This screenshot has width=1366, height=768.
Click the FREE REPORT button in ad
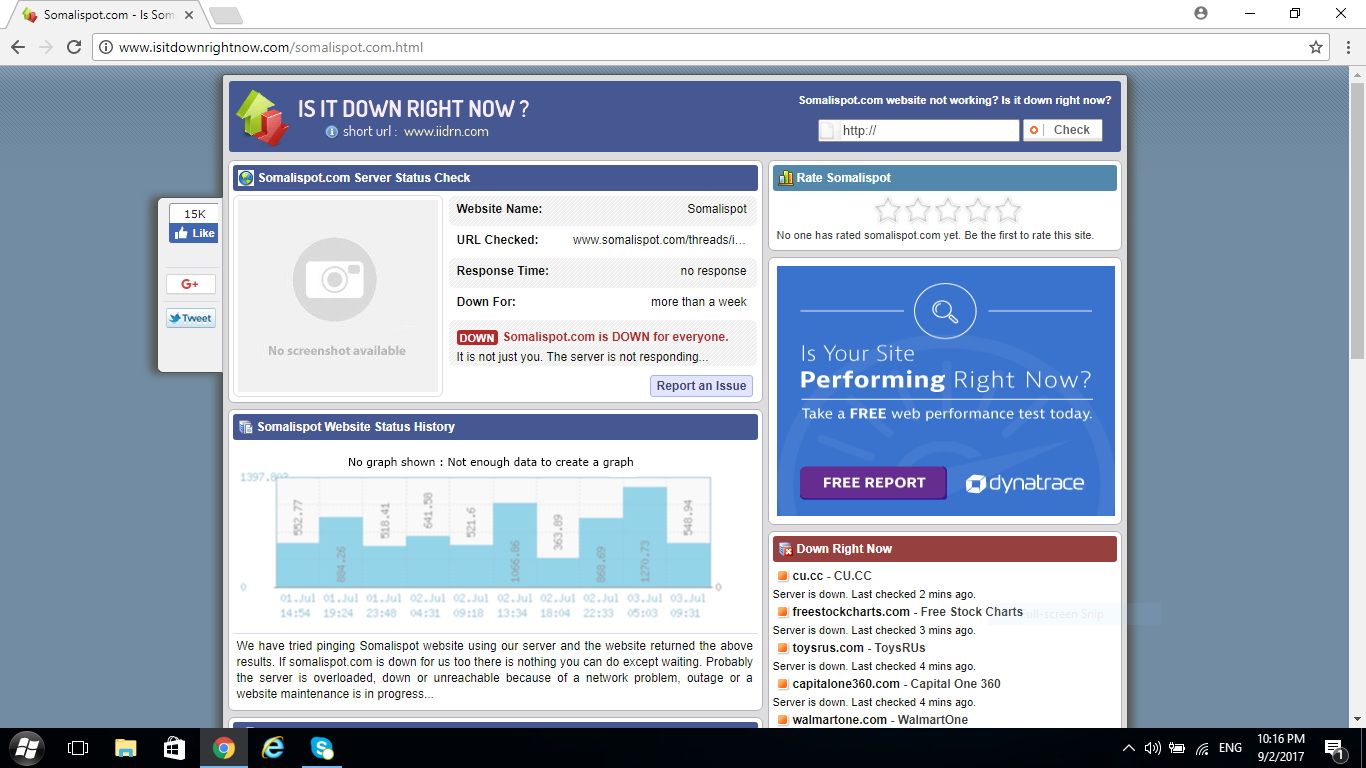point(873,483)
